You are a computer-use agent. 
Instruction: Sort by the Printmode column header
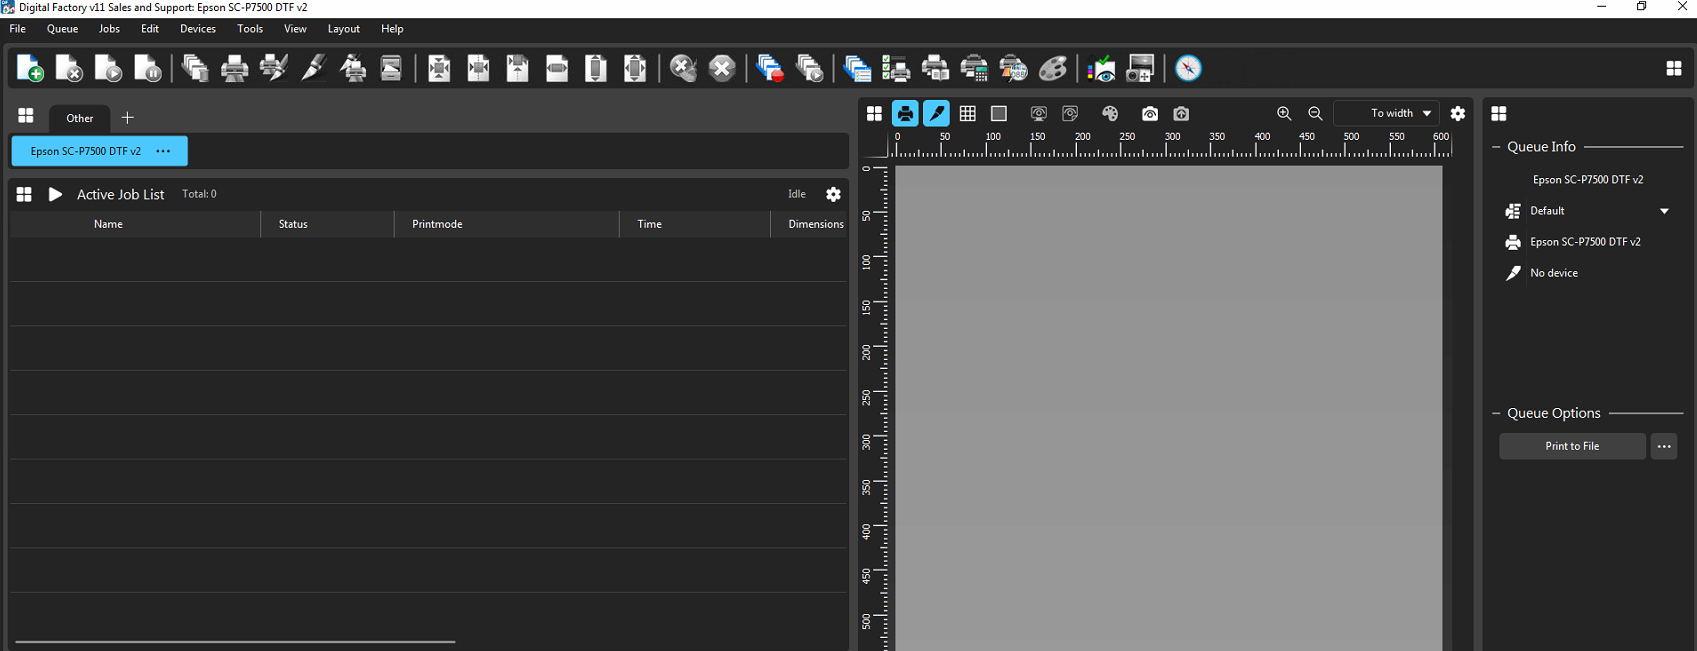click(506, 224)
